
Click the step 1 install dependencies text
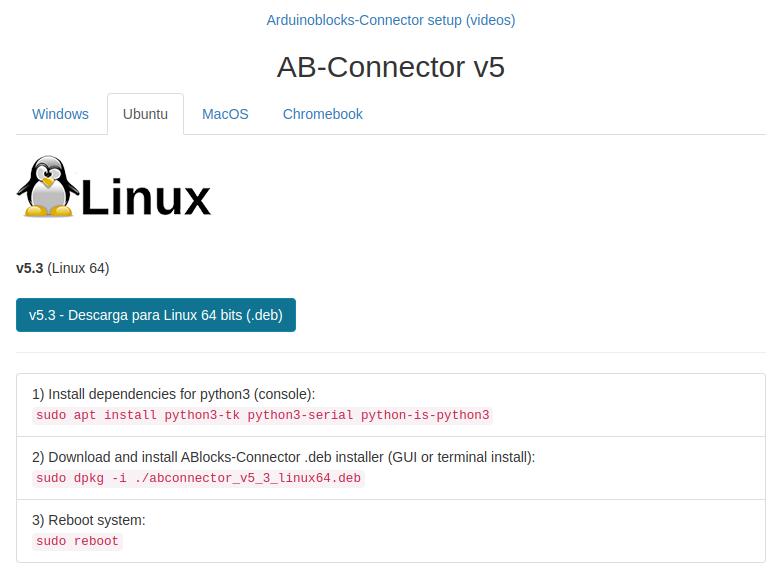[x=174, y=394]
